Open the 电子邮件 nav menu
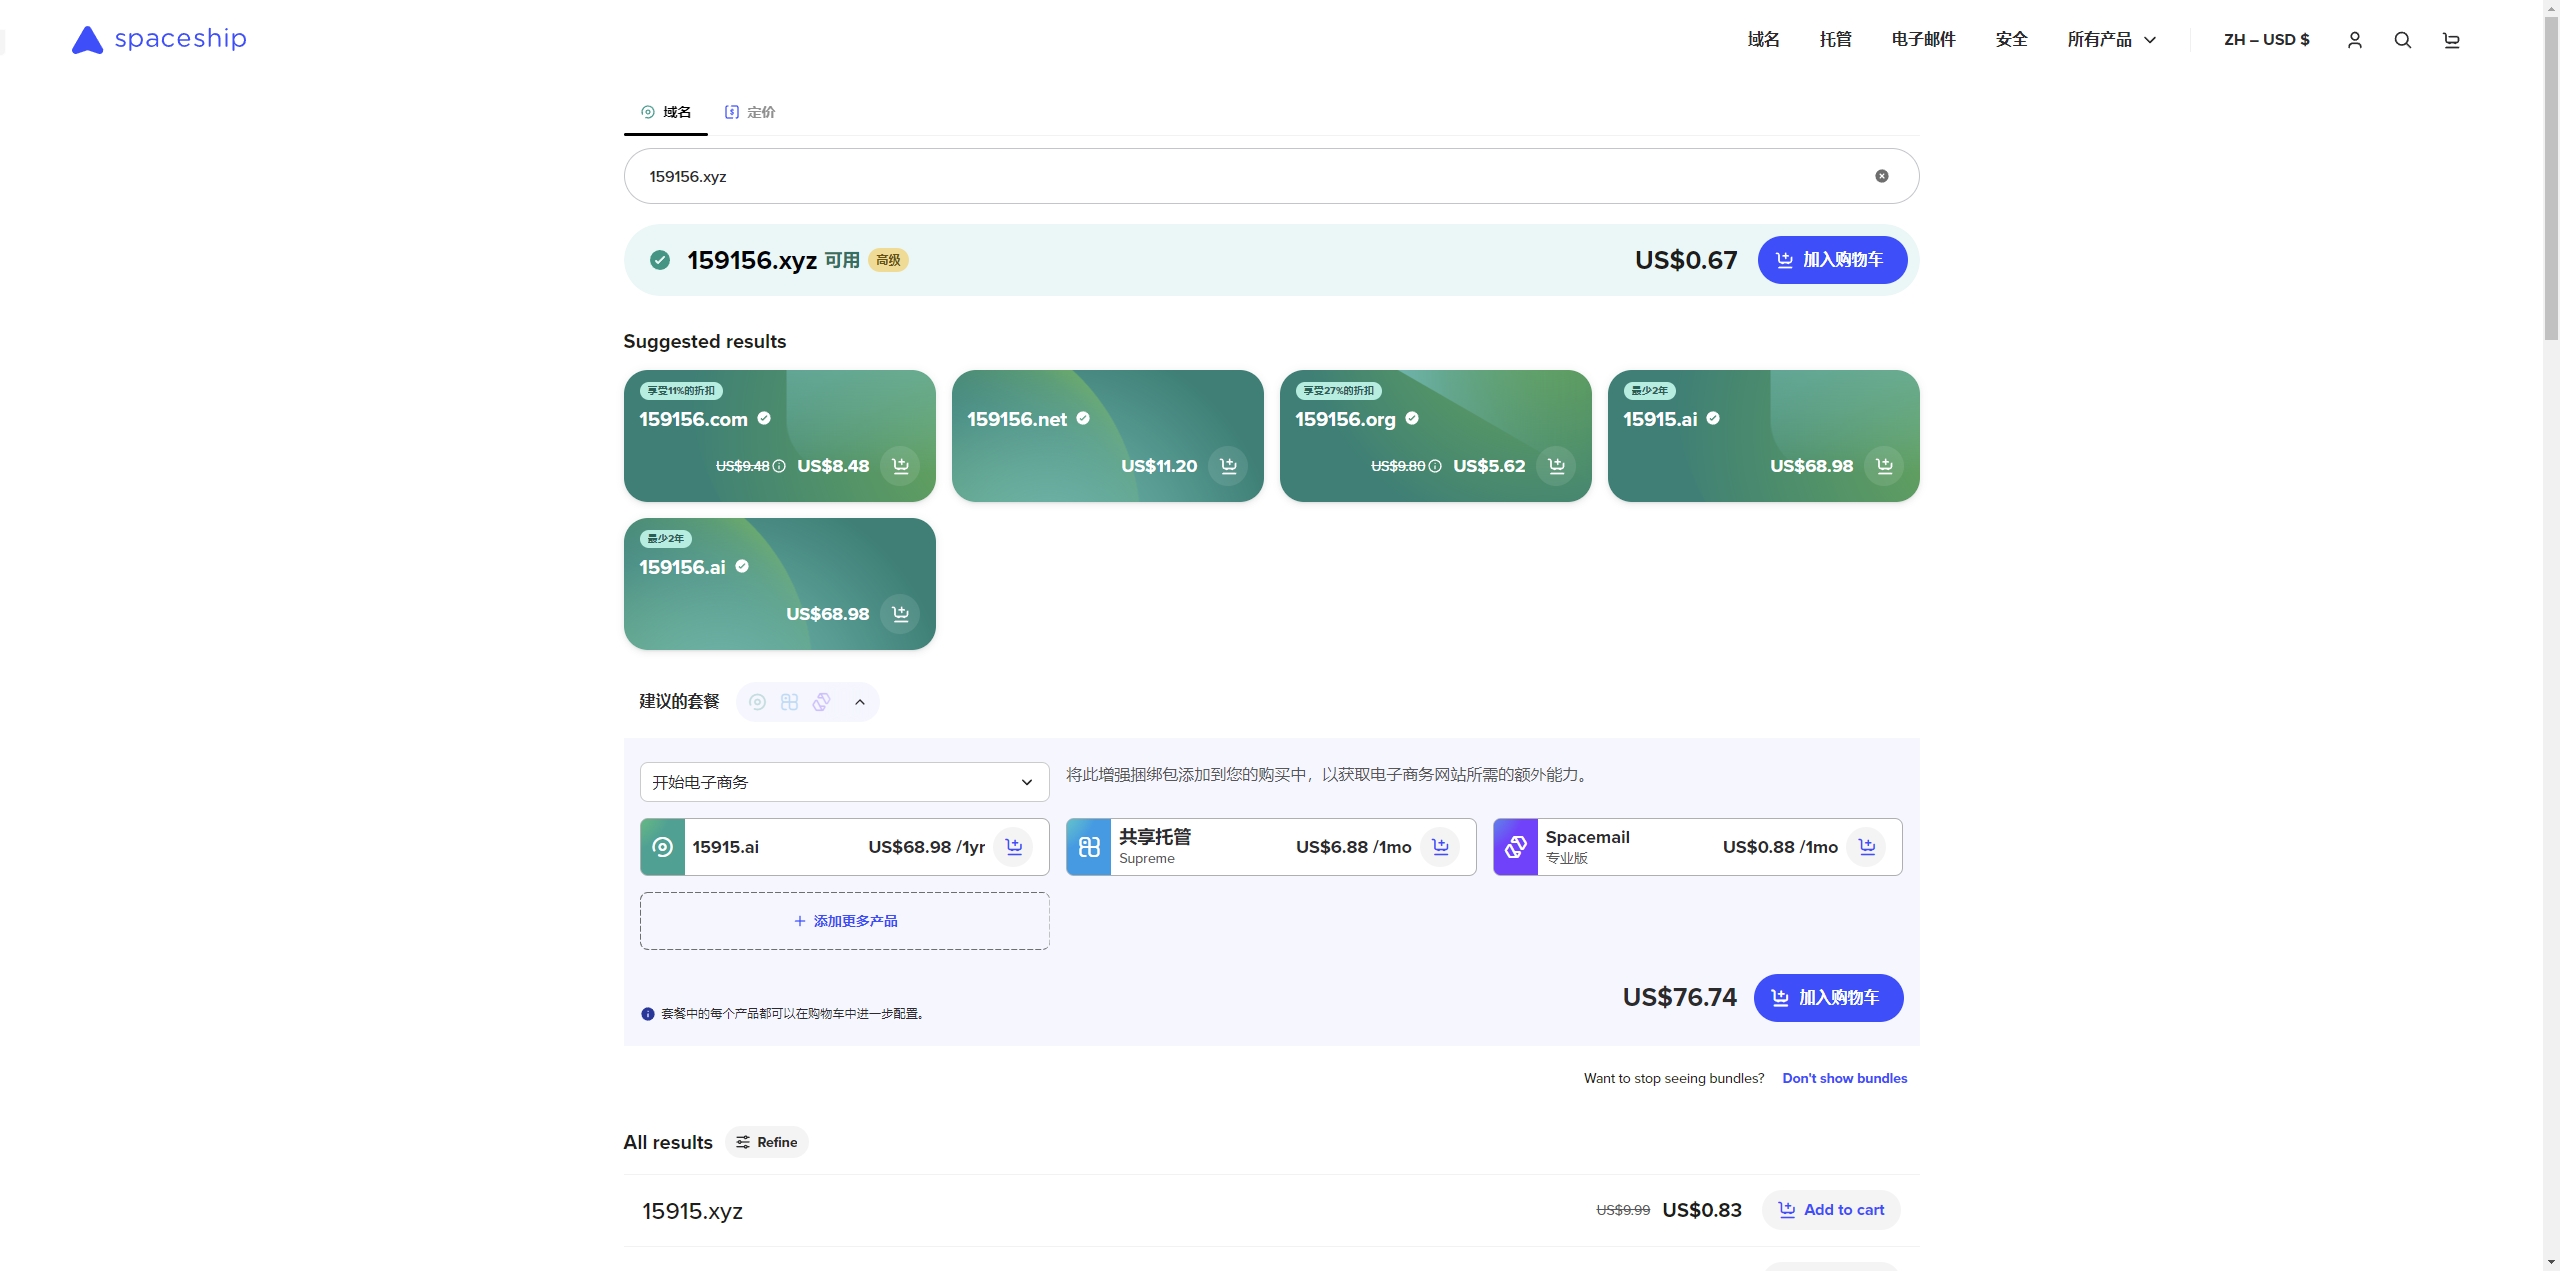Screen dimensions: 2560x1271 pyautogui.click(x=1924, y=40)
